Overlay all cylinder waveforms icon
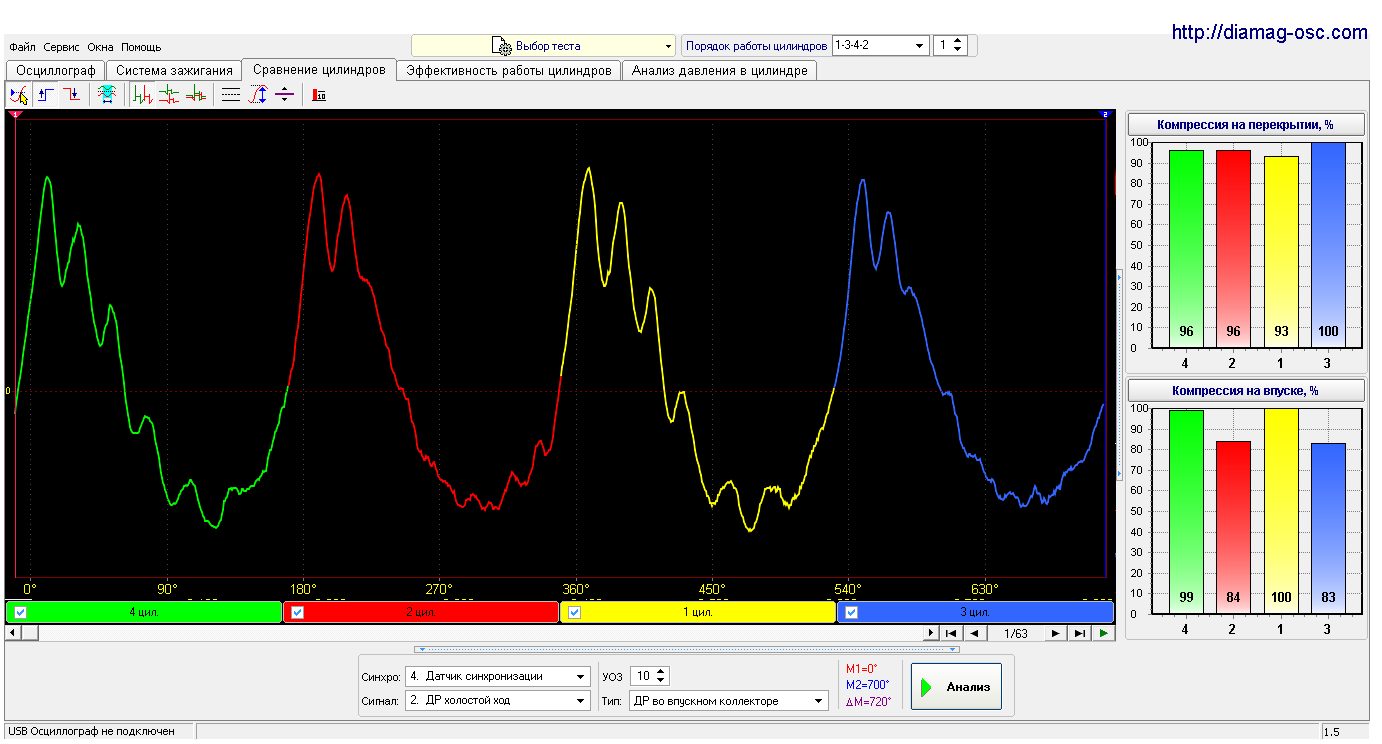 pyautogui.click(x=196, y=95)
